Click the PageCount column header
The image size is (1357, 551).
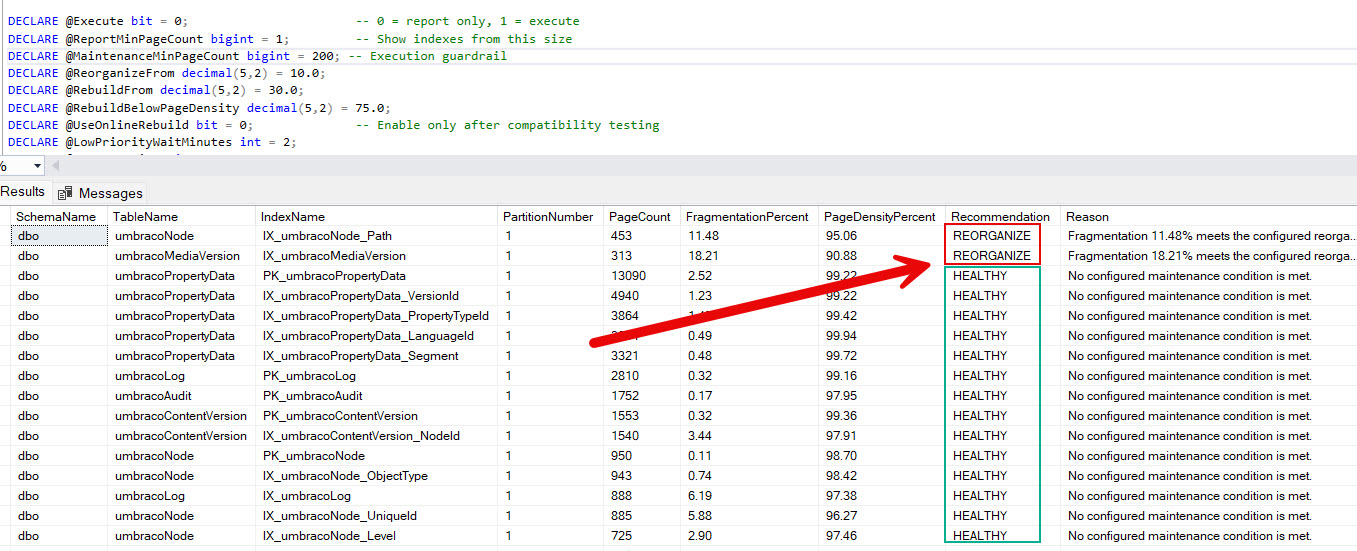point(640,216)
